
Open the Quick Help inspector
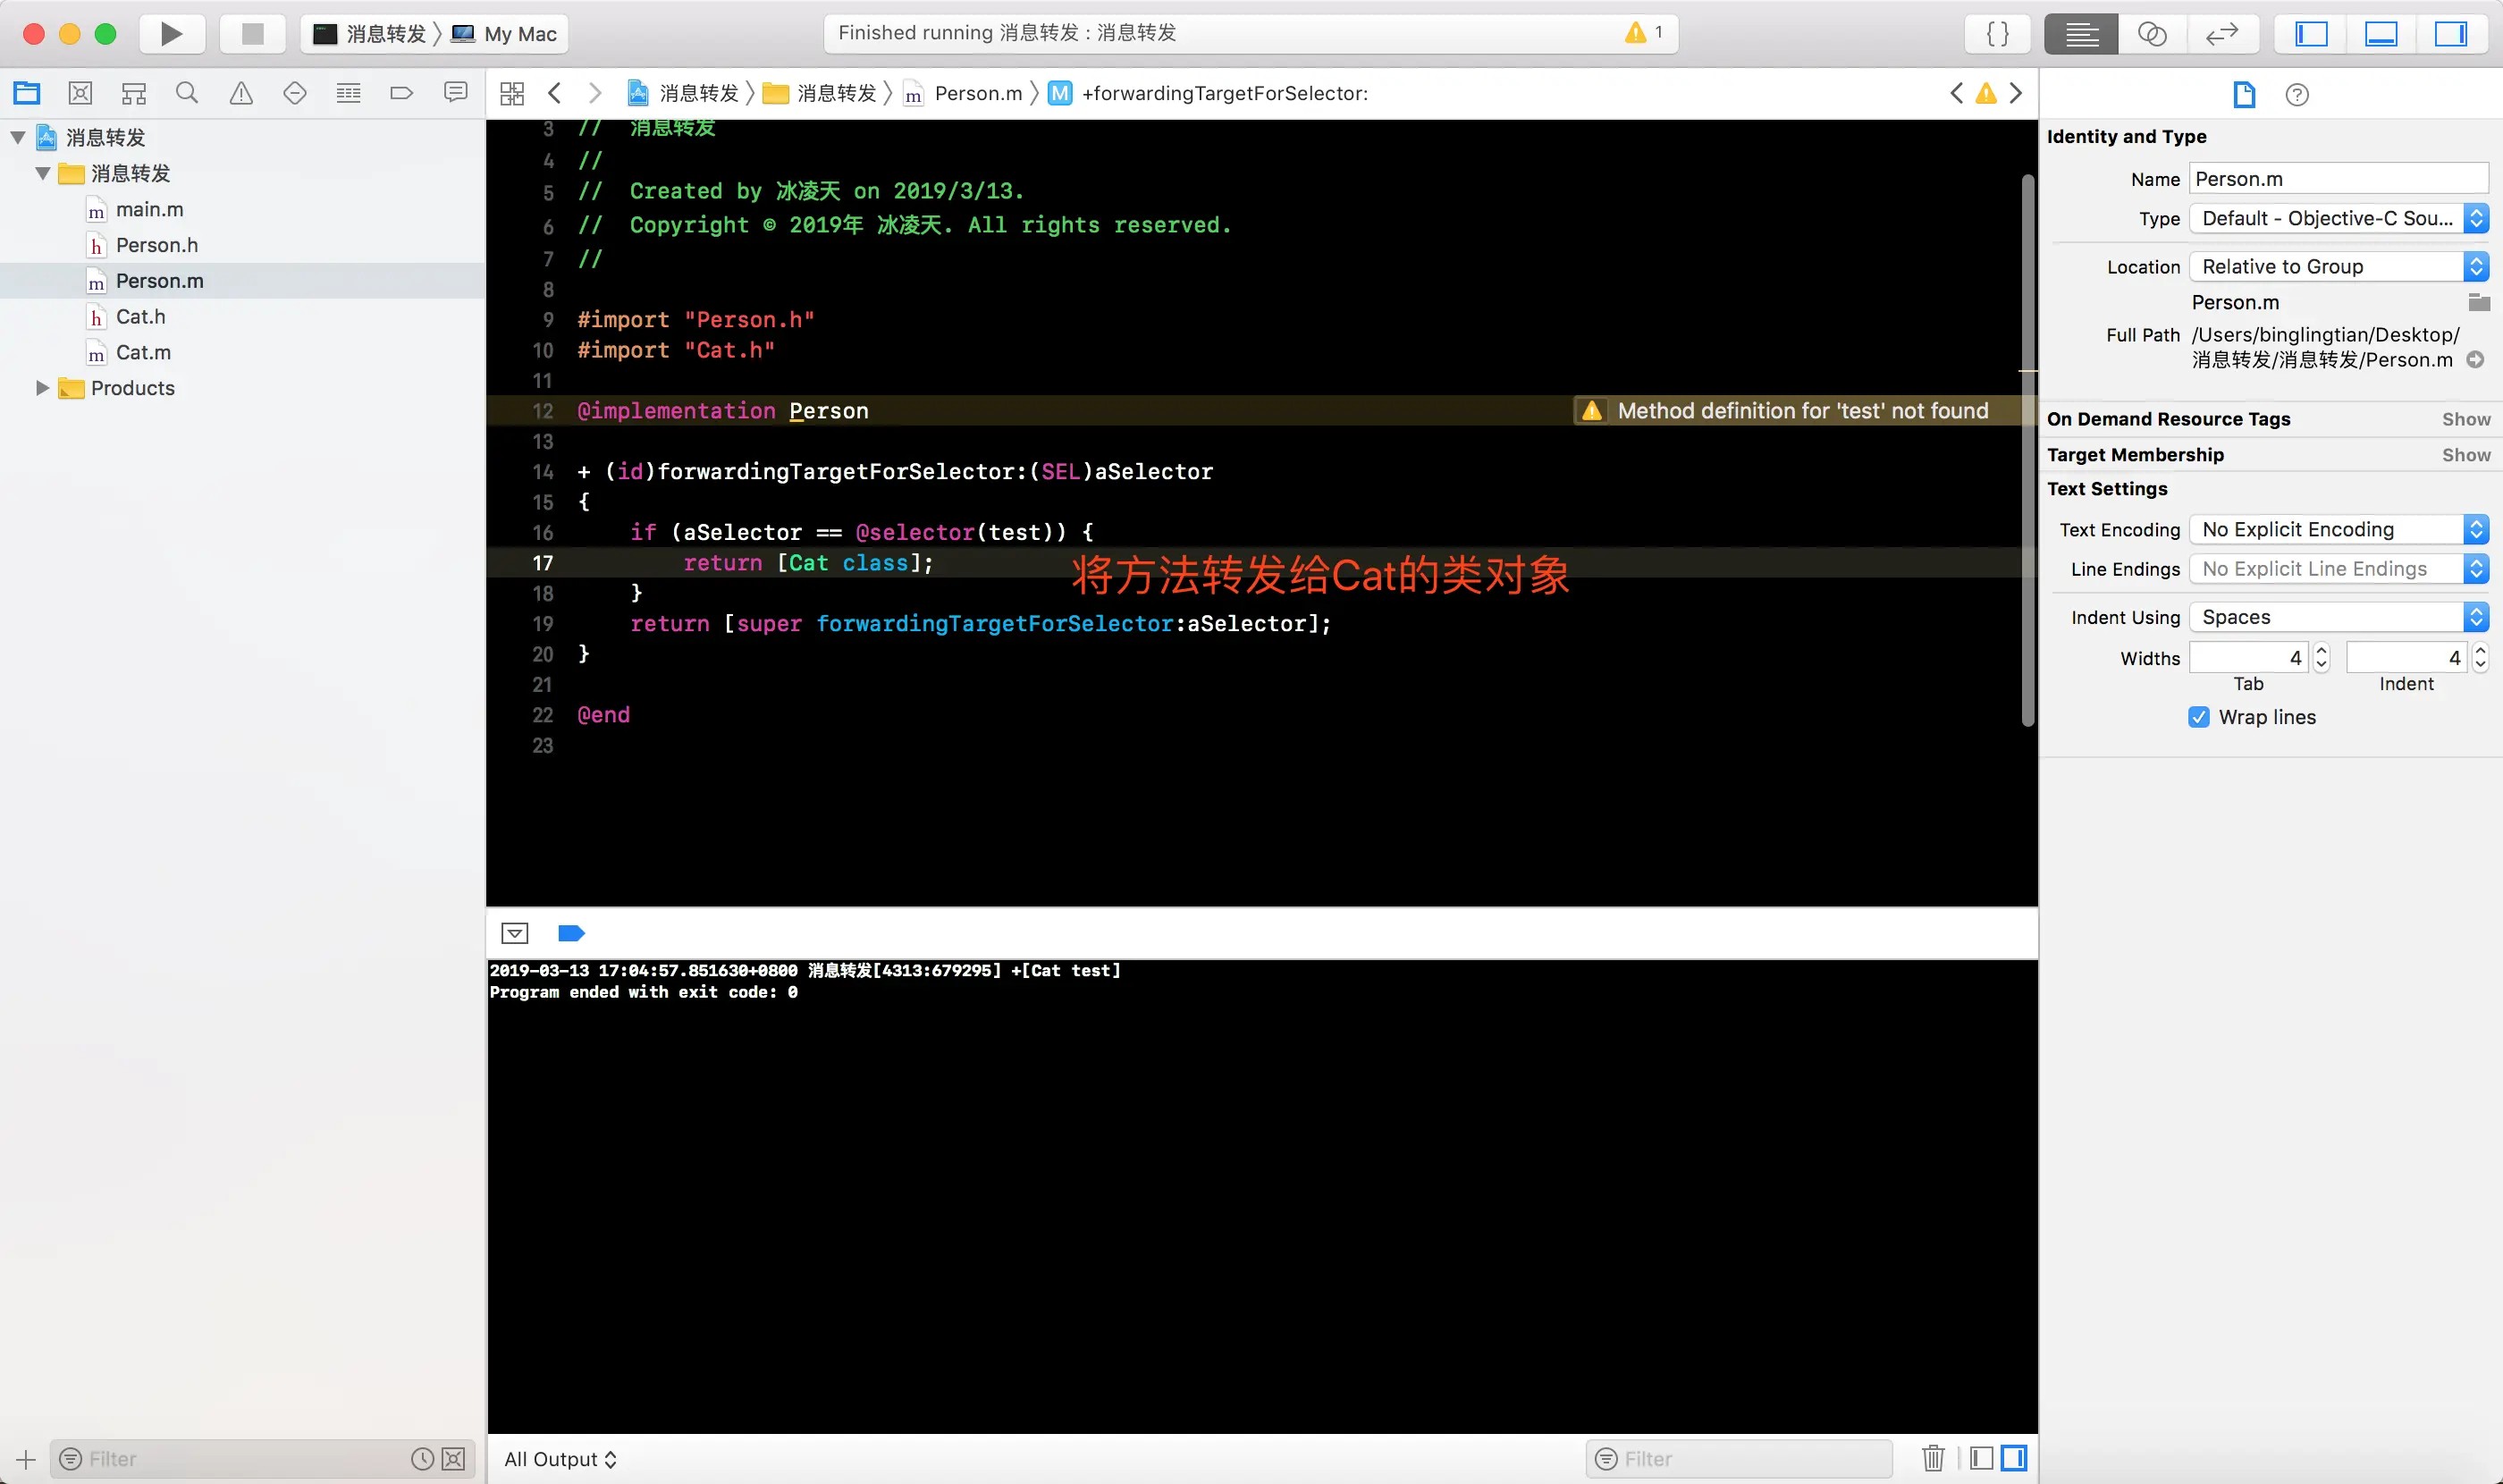[x=2297, y=95]
